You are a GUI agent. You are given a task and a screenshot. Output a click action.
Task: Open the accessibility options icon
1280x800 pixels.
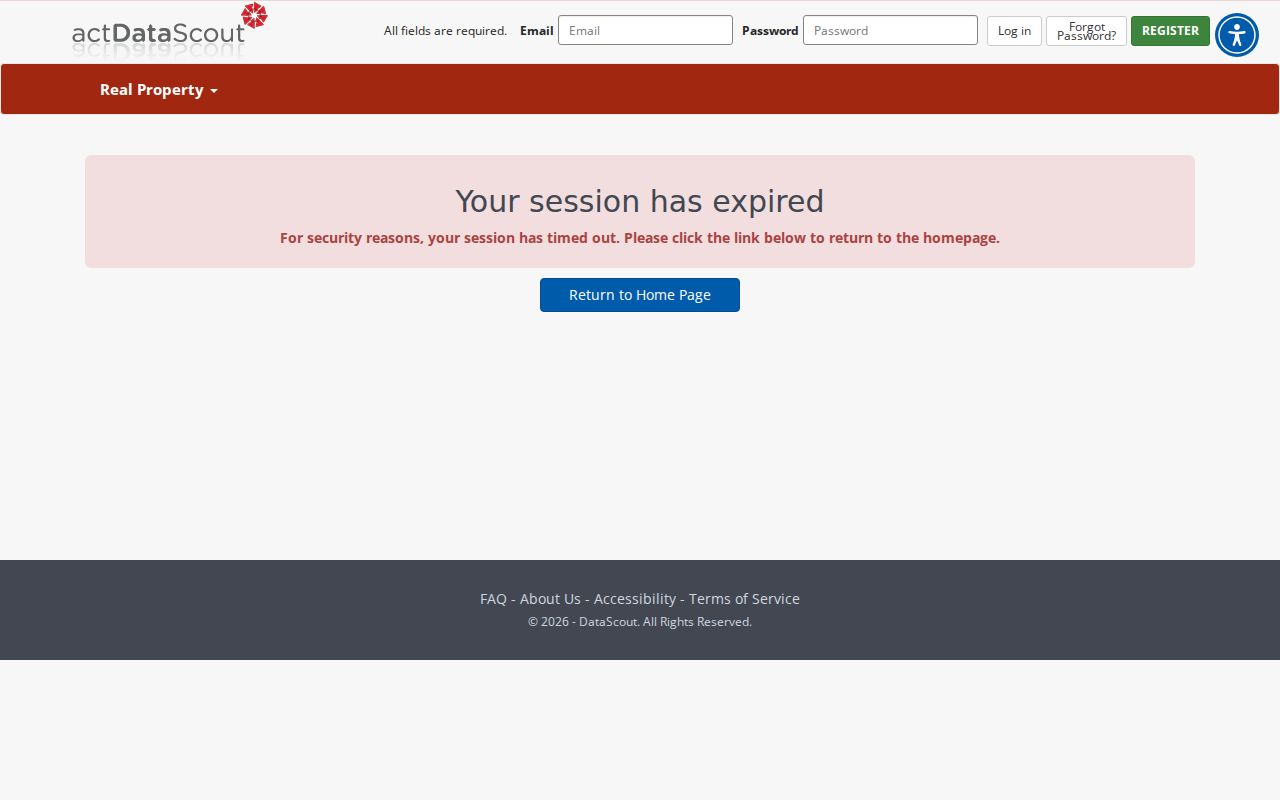click(1237, 35)
